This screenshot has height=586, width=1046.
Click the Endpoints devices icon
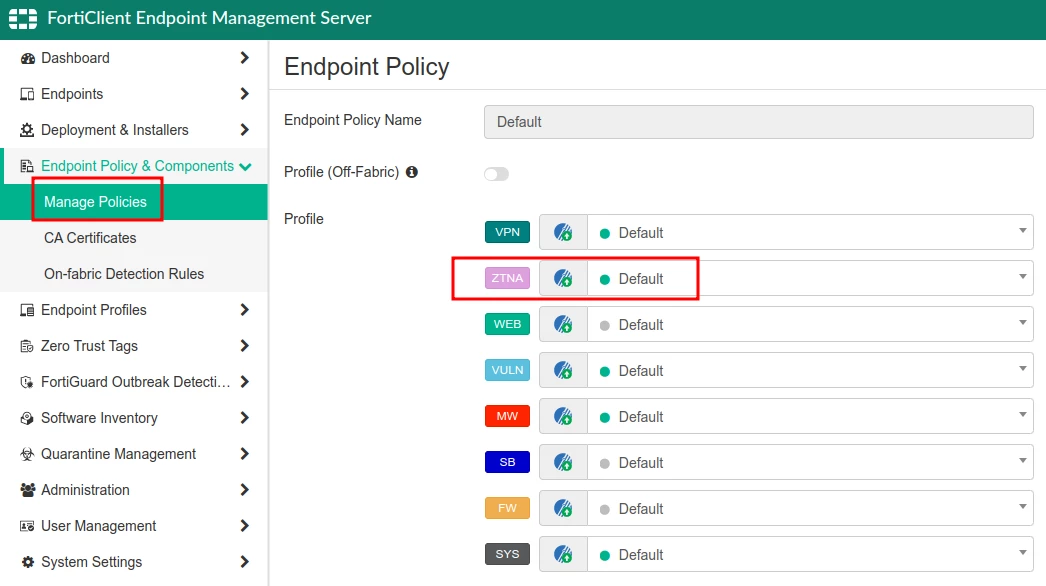(x=27, y=94)
